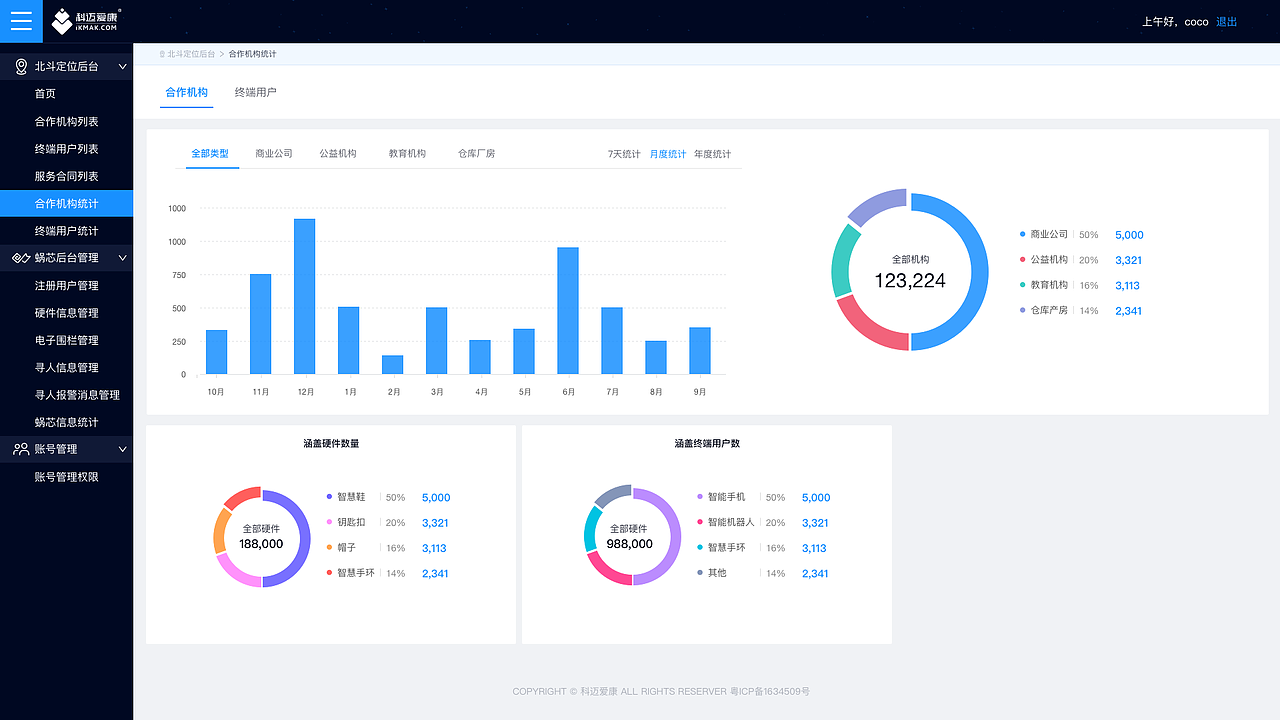Click the 188,000 全部硬件 donut center
This screenshot has width=1280, height=720.
click(261, 537)
